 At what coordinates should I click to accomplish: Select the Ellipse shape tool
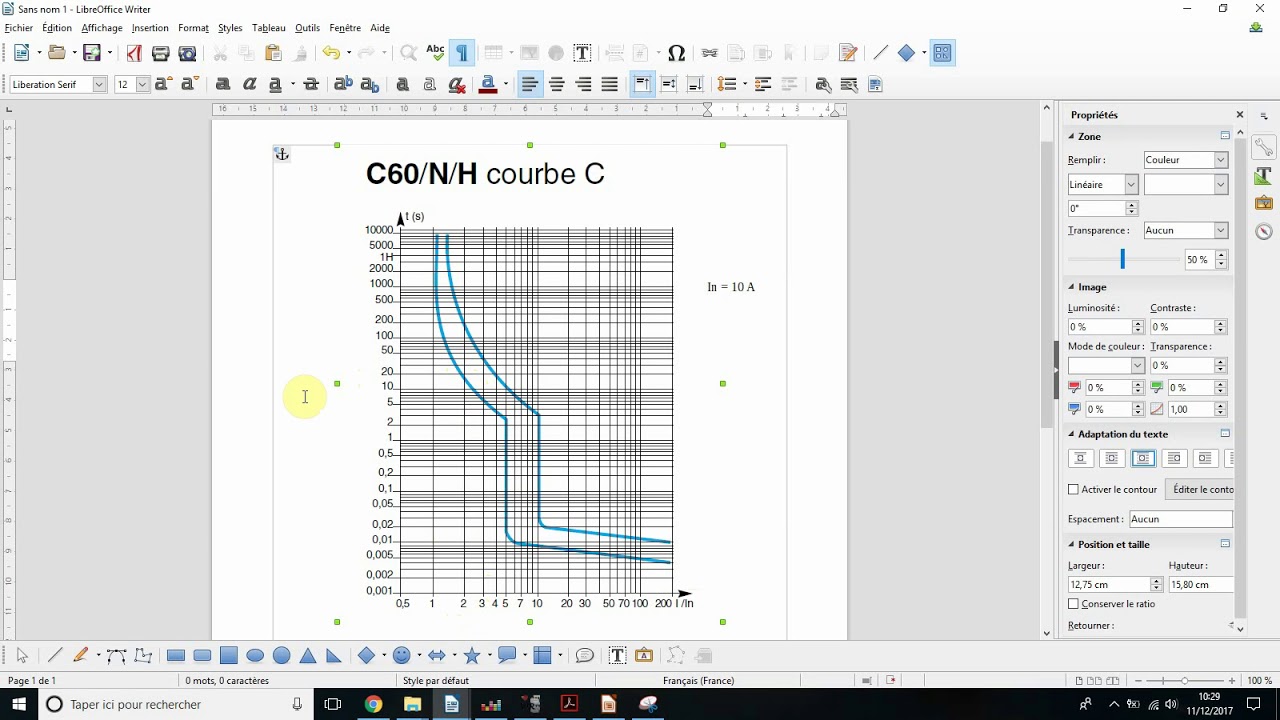coord(255,656)
